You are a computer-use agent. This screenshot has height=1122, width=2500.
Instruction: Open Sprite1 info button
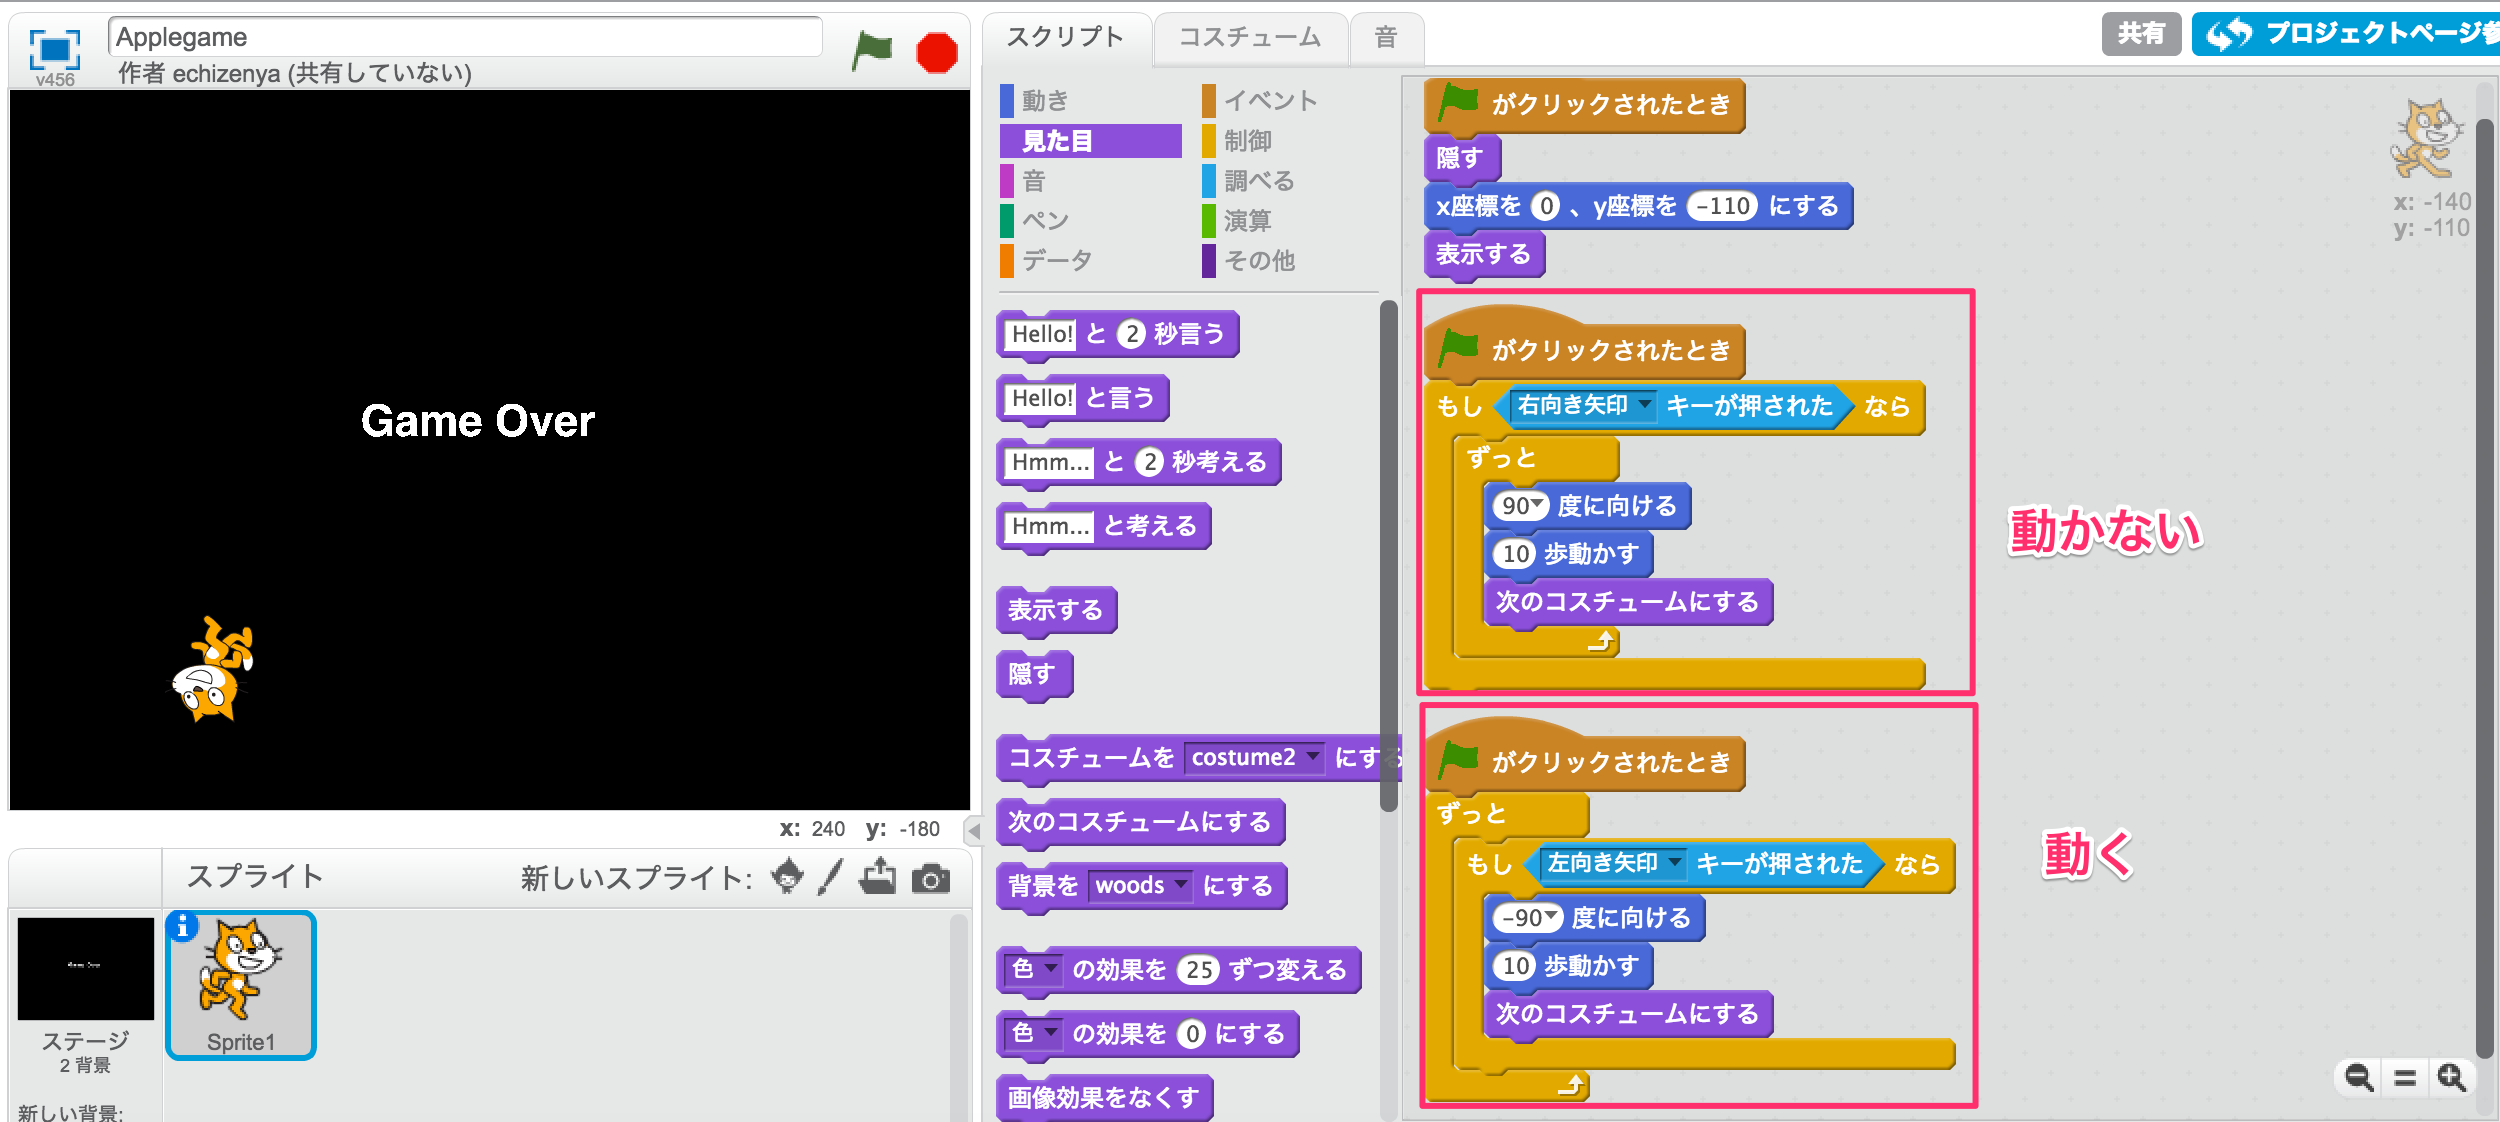coord(182,927)
